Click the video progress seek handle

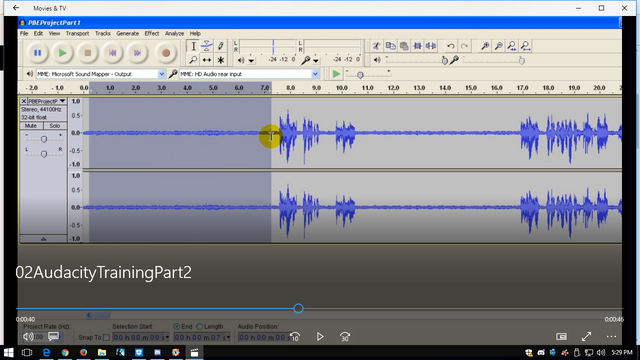[x=298, y=309]
